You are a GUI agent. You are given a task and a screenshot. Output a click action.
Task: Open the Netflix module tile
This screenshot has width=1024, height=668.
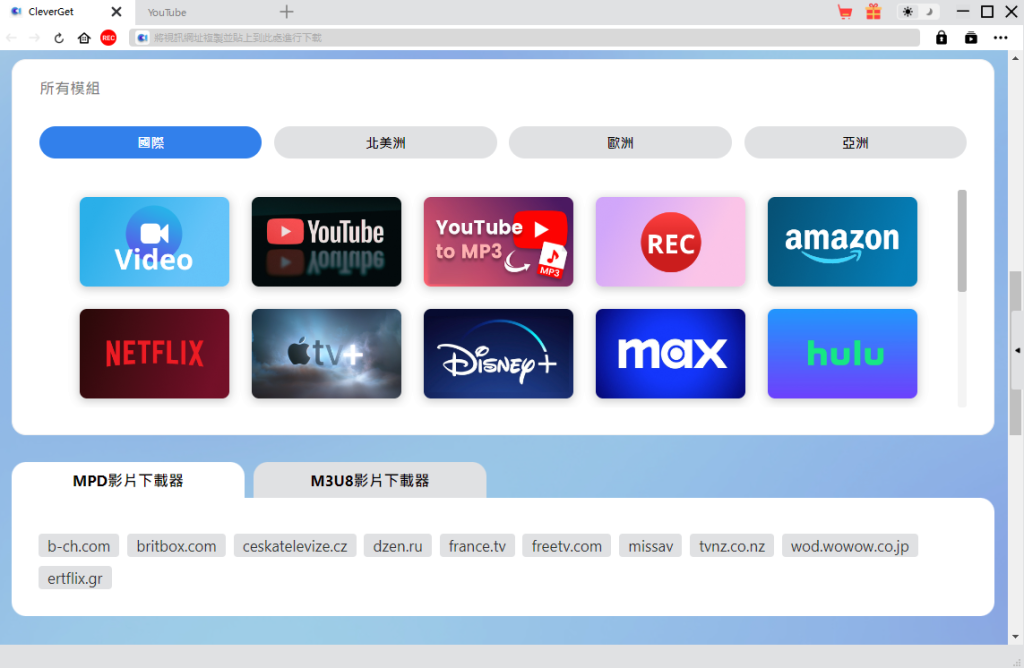(154, 354)
